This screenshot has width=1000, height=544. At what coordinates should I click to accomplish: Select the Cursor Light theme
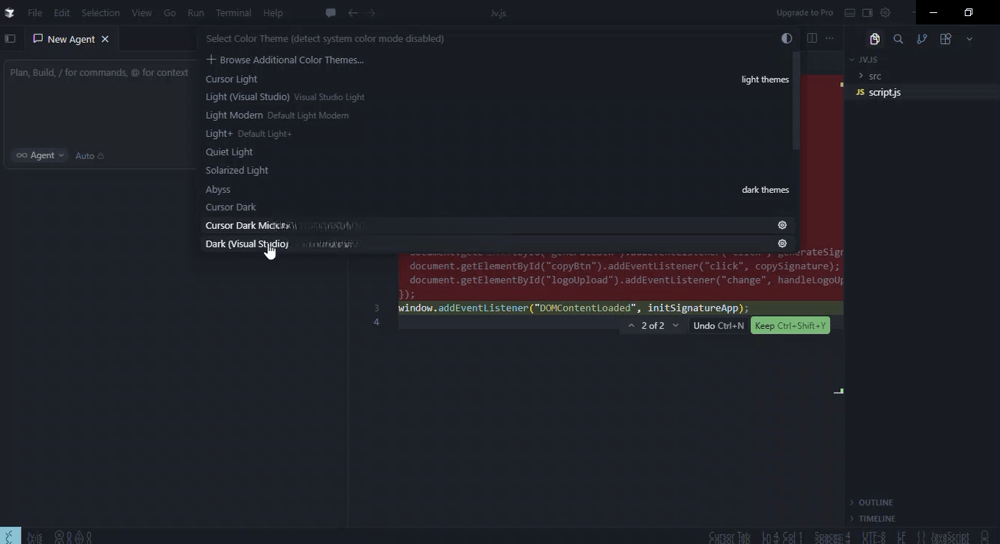pyautogui.click(x=499, y=79)
